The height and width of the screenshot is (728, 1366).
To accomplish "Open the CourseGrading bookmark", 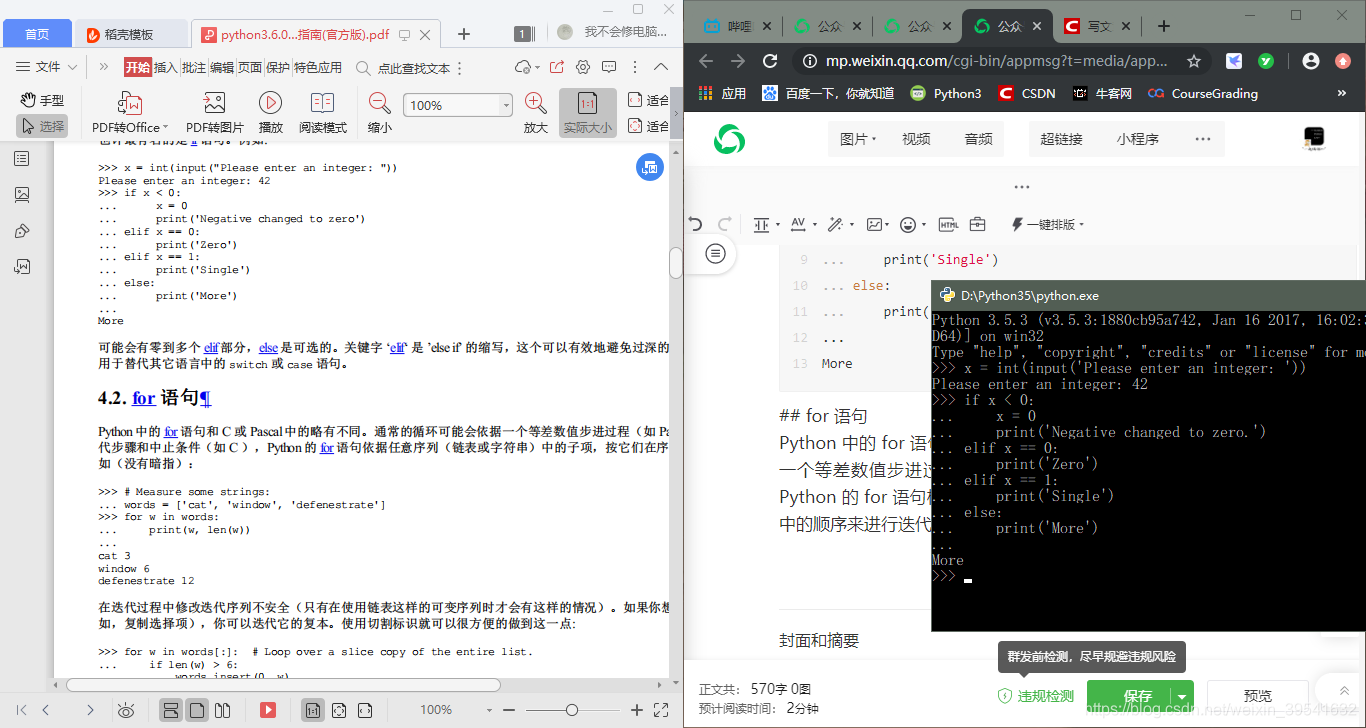I will coord(1203,93).
